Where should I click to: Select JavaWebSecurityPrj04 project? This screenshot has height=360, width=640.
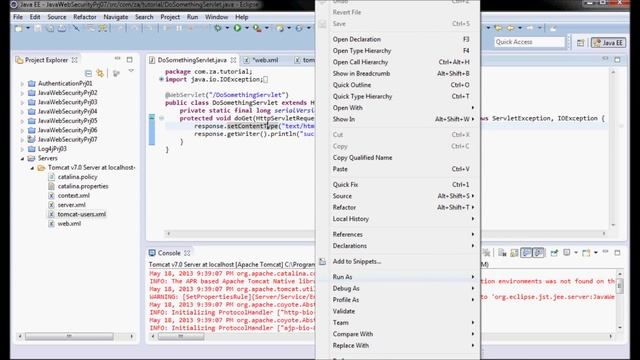point(67,111)
